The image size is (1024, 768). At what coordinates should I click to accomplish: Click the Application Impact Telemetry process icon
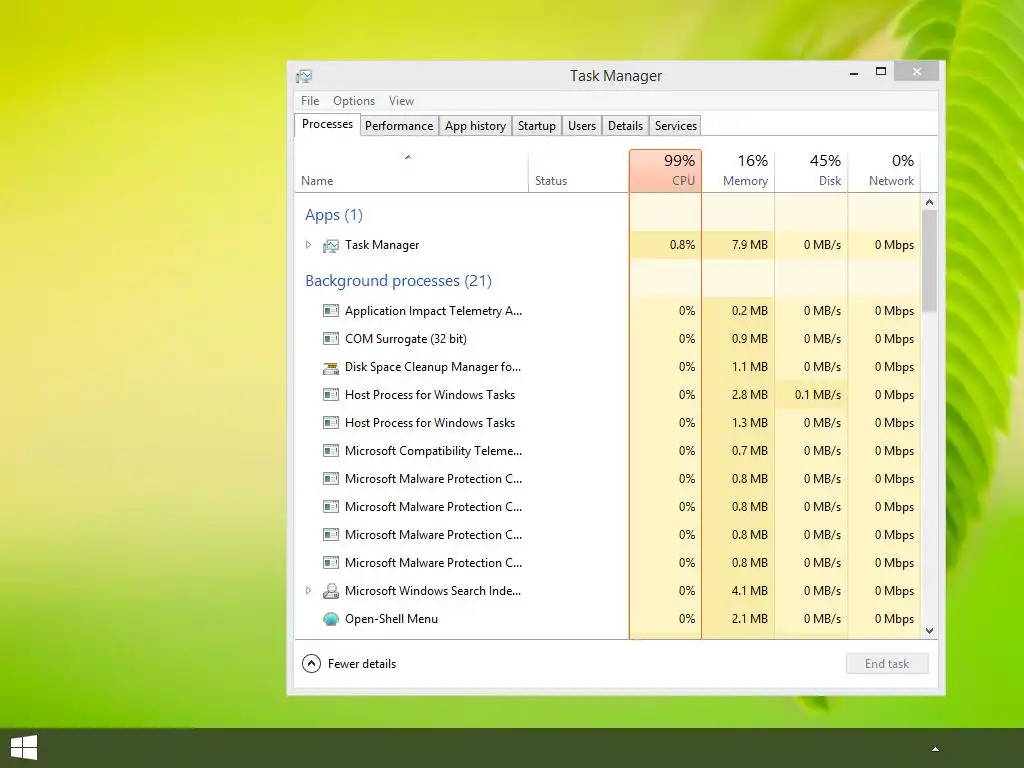coord(331,311)
